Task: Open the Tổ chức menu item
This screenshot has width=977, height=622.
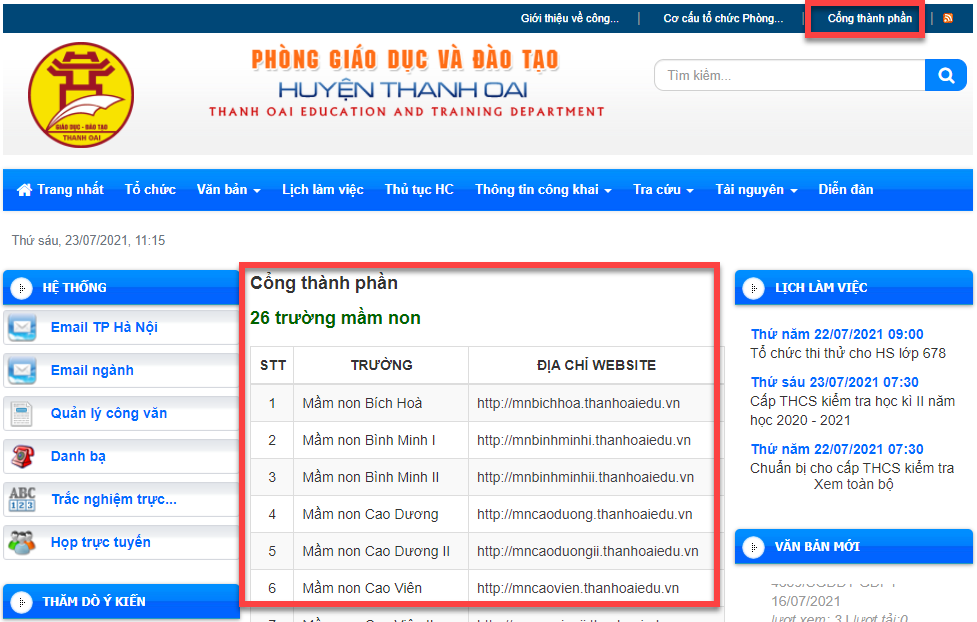Action: pyautogui.click(x=150, y=189)
